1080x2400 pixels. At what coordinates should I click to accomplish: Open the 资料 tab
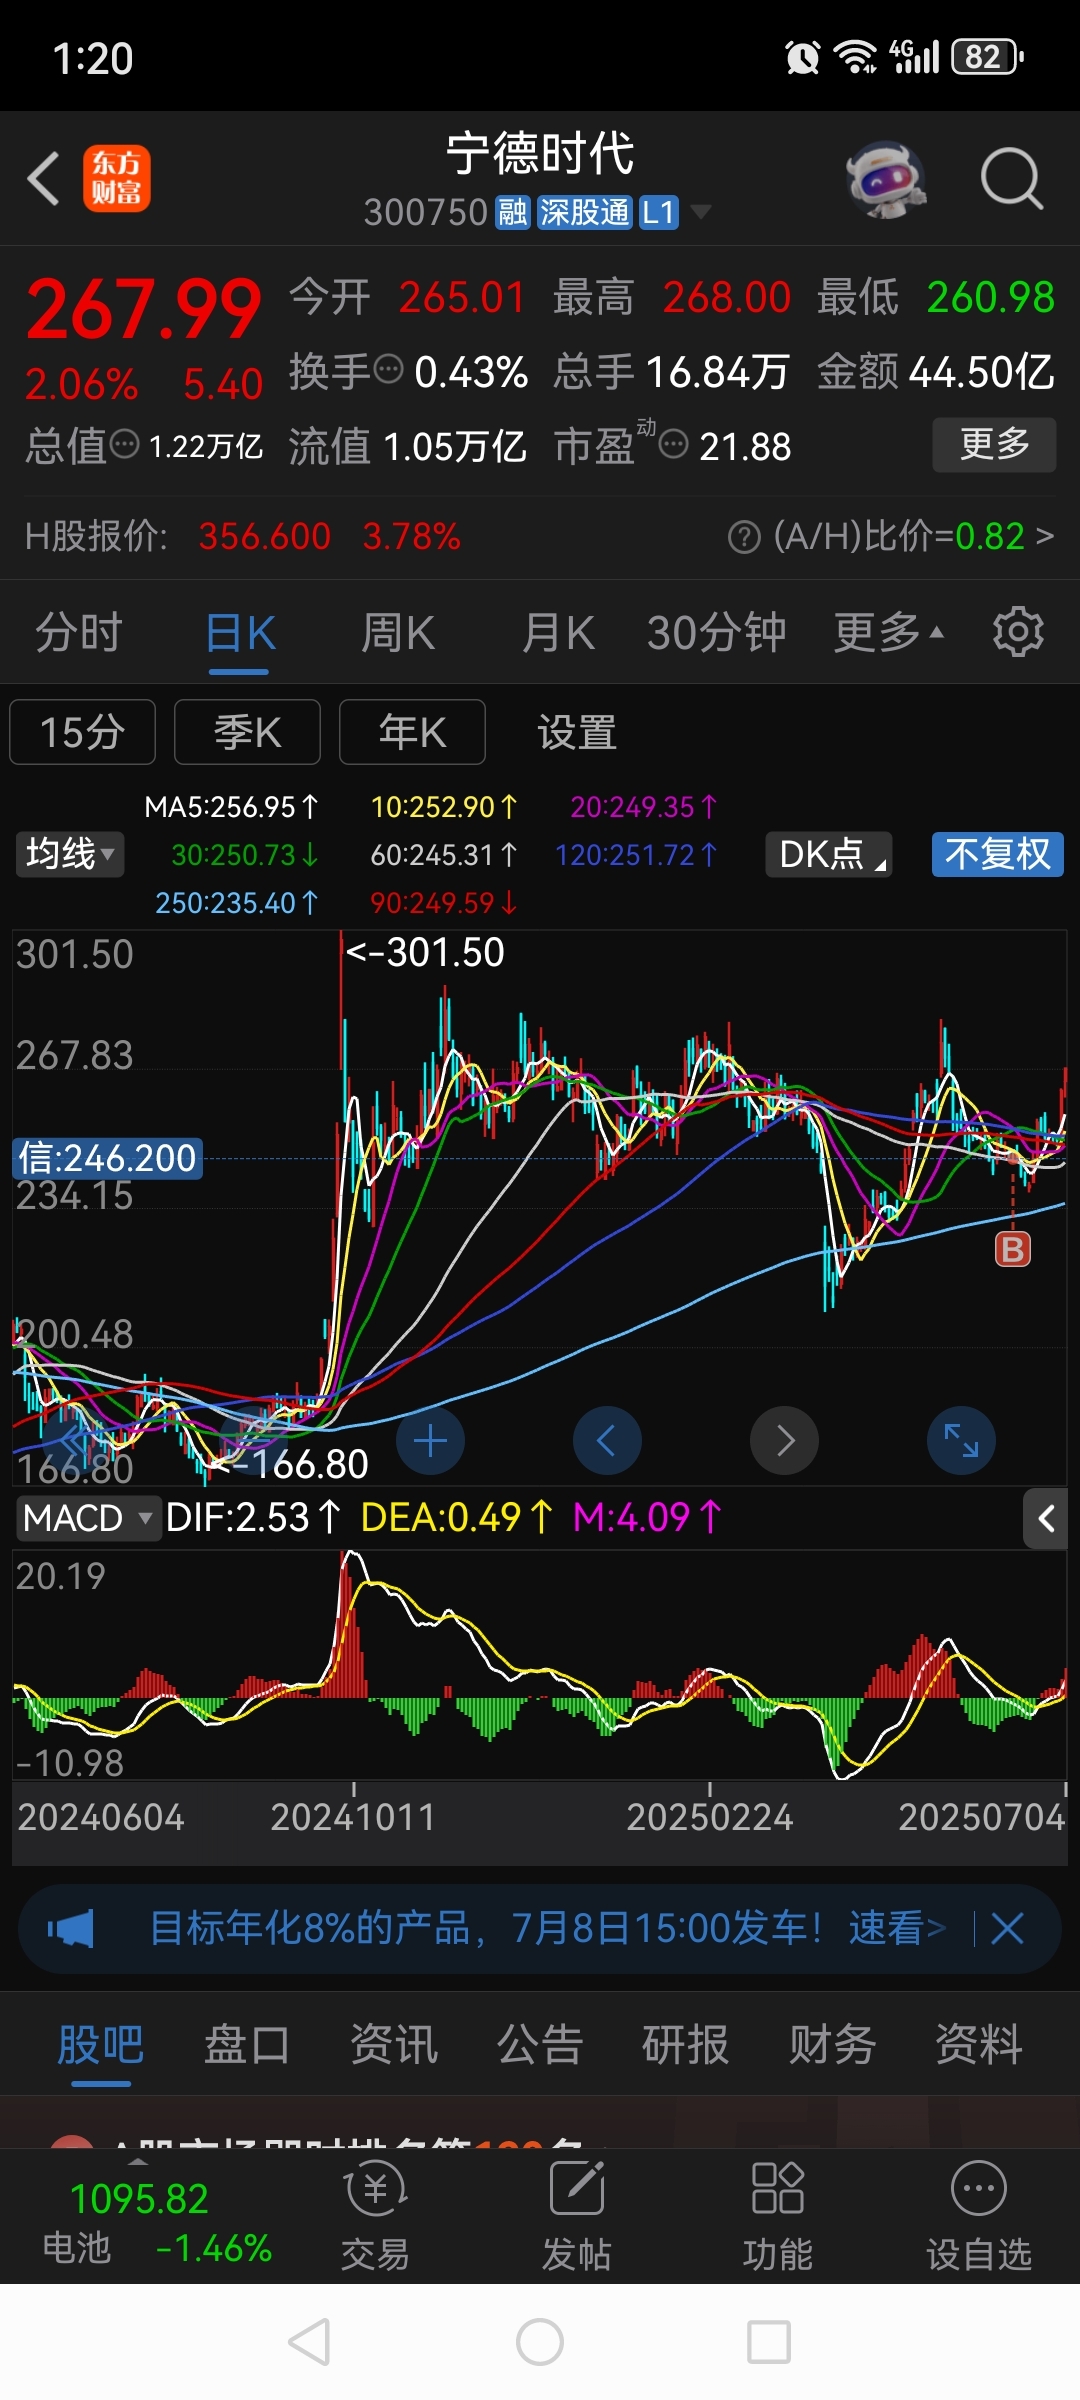coord(979,2044)
